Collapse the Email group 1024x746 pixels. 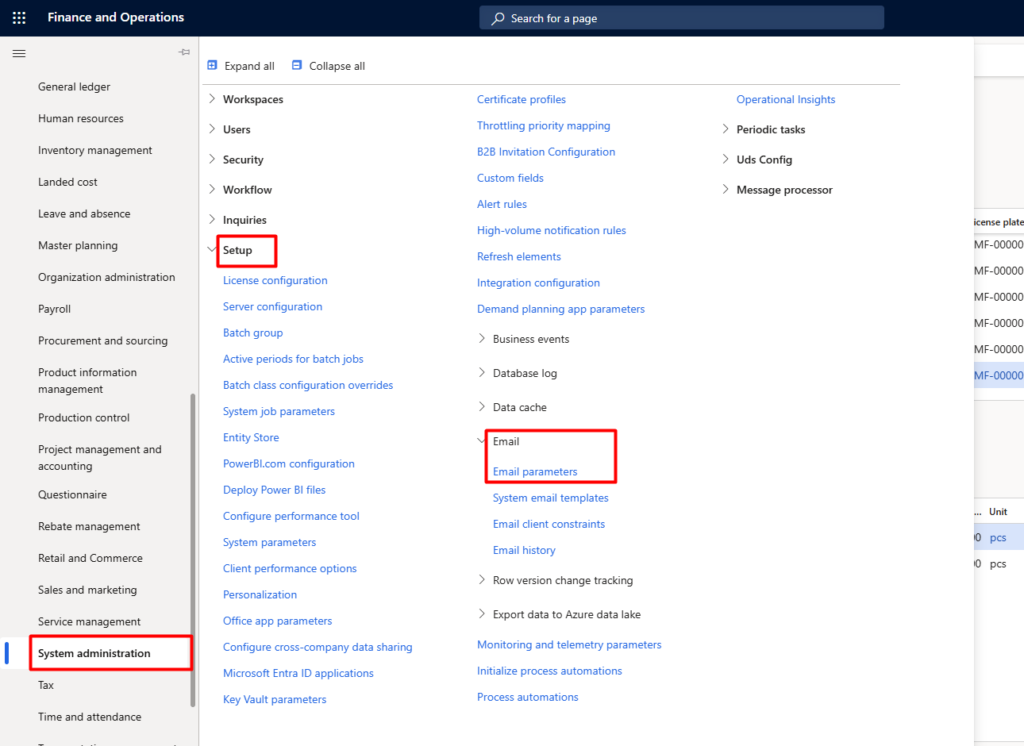[482, 441]
